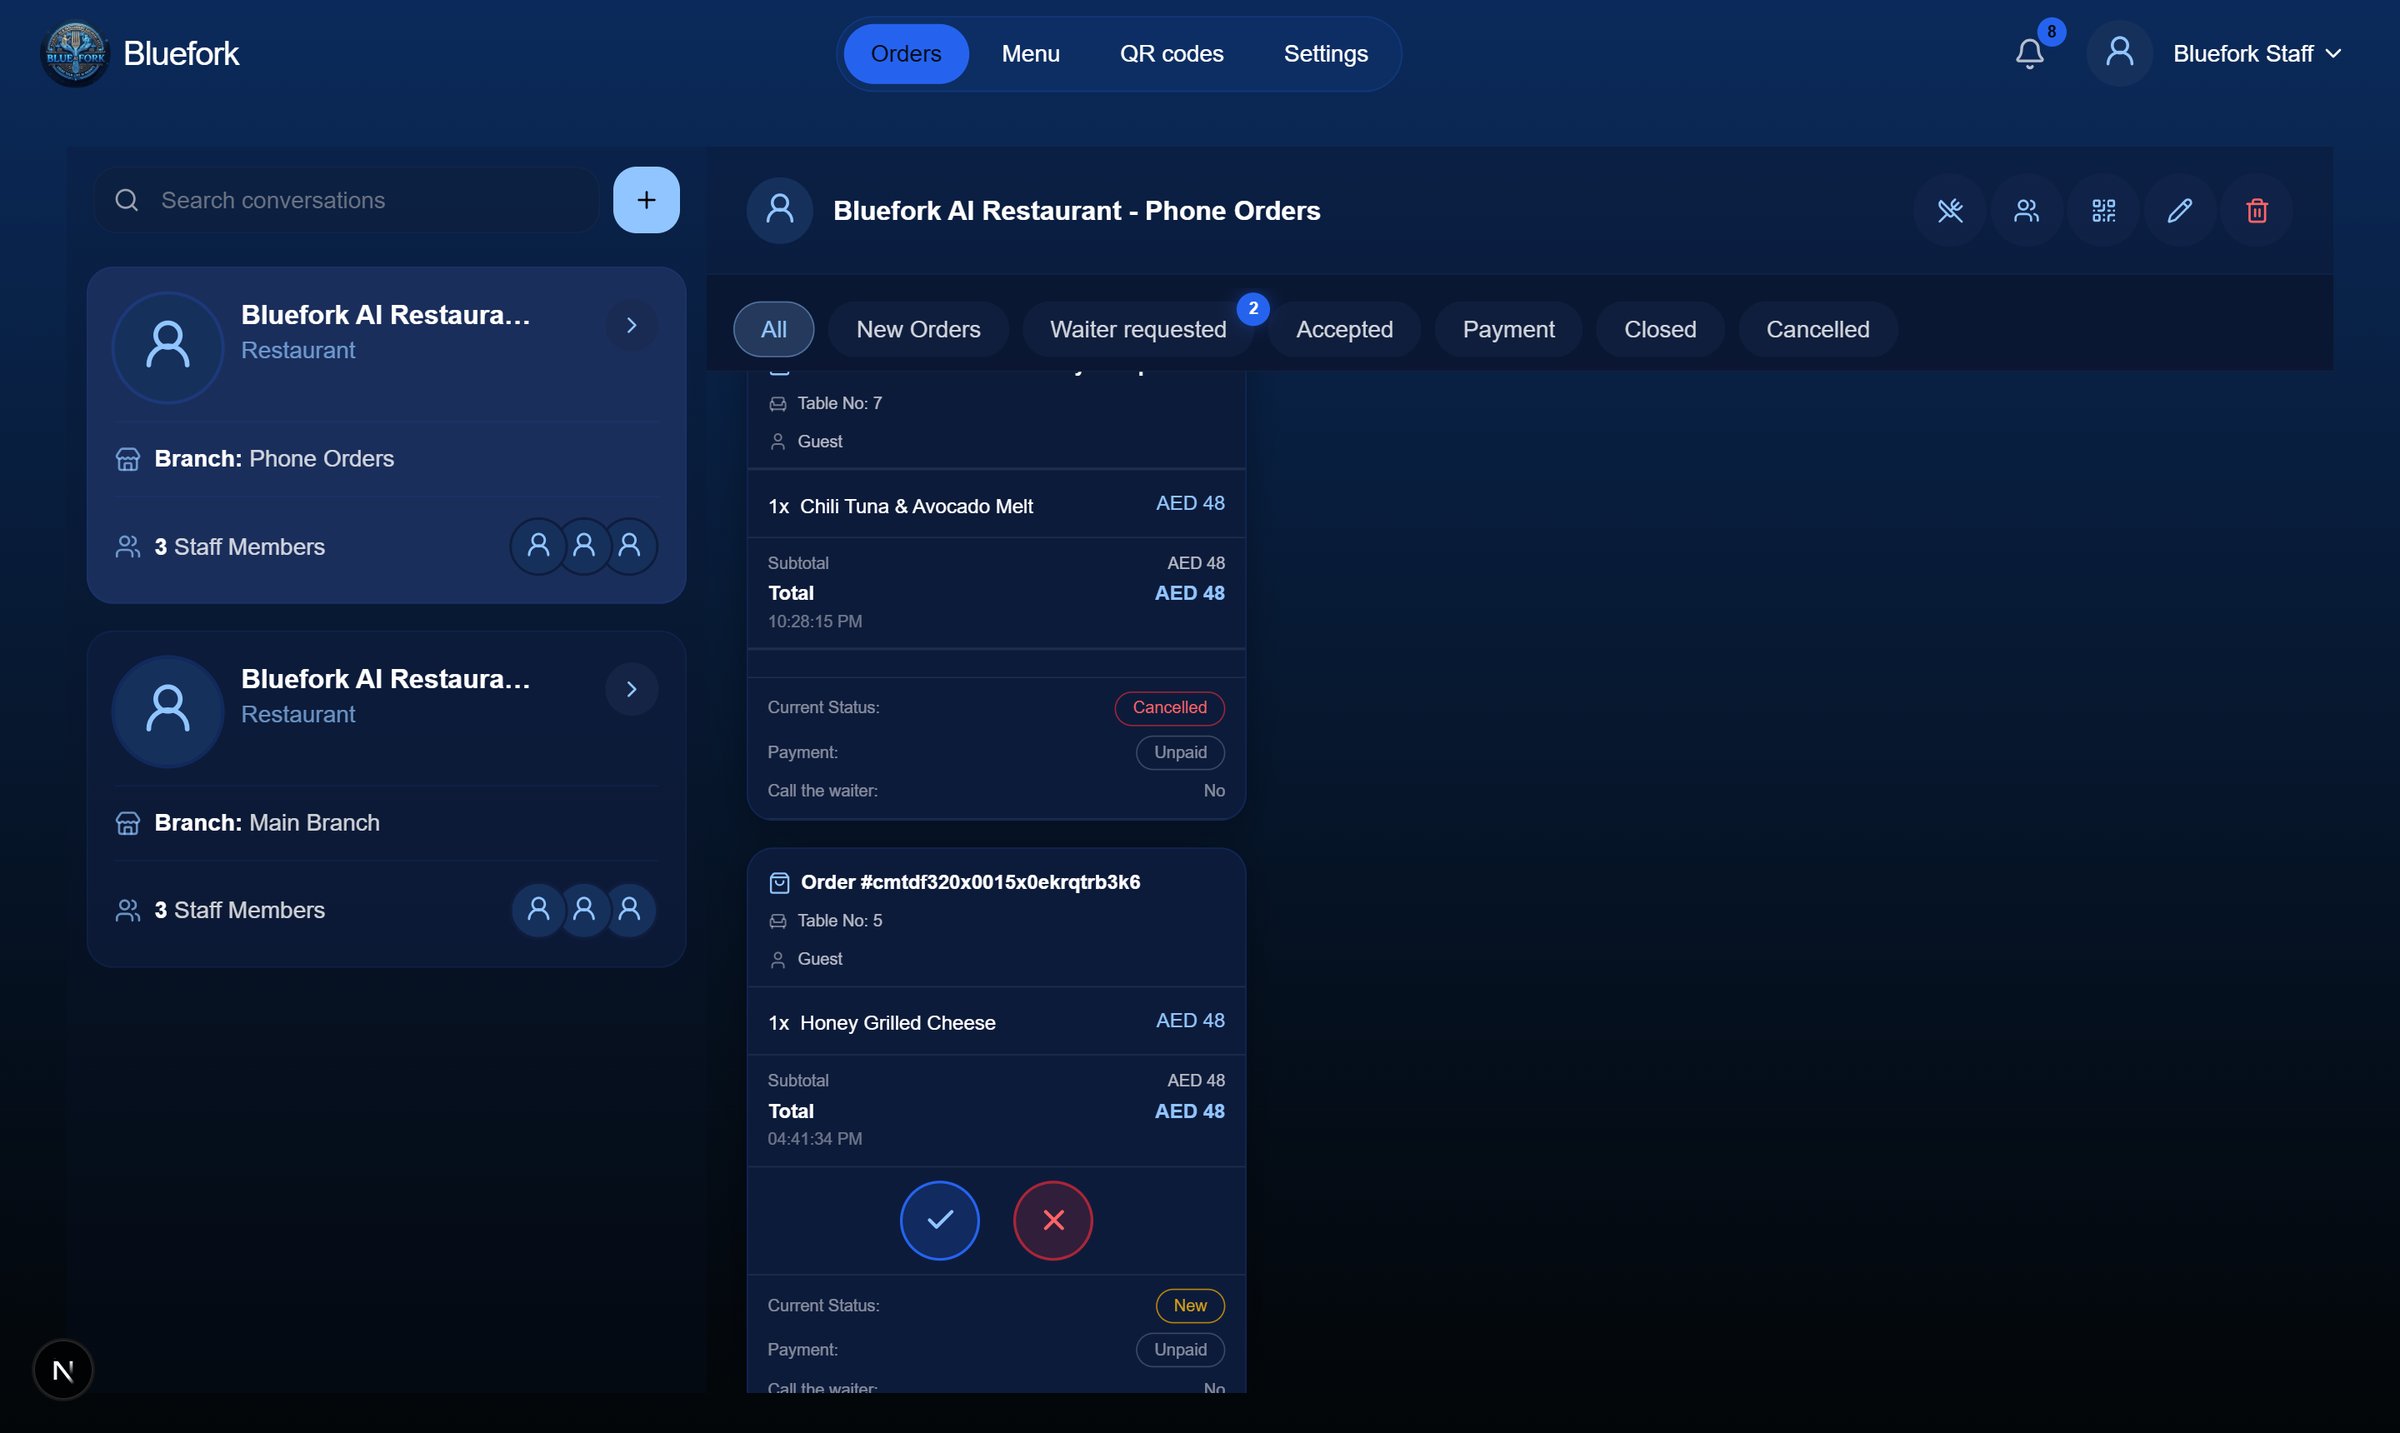Image resolution: width=2400 pixels, height=1433 pixels.
Task: Click the plus button to add restaurant
Action: click(646, 200)
